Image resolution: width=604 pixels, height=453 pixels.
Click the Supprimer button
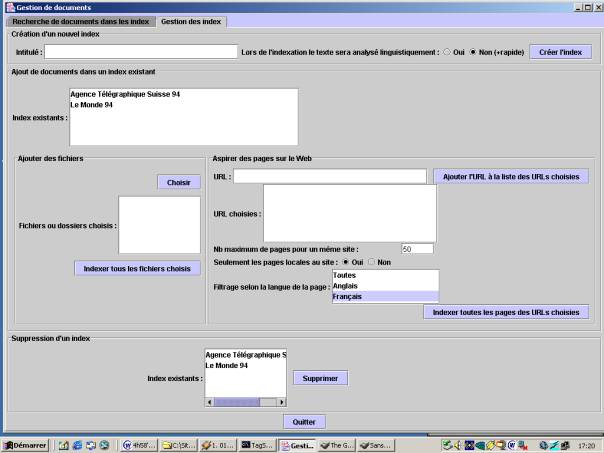320,378
